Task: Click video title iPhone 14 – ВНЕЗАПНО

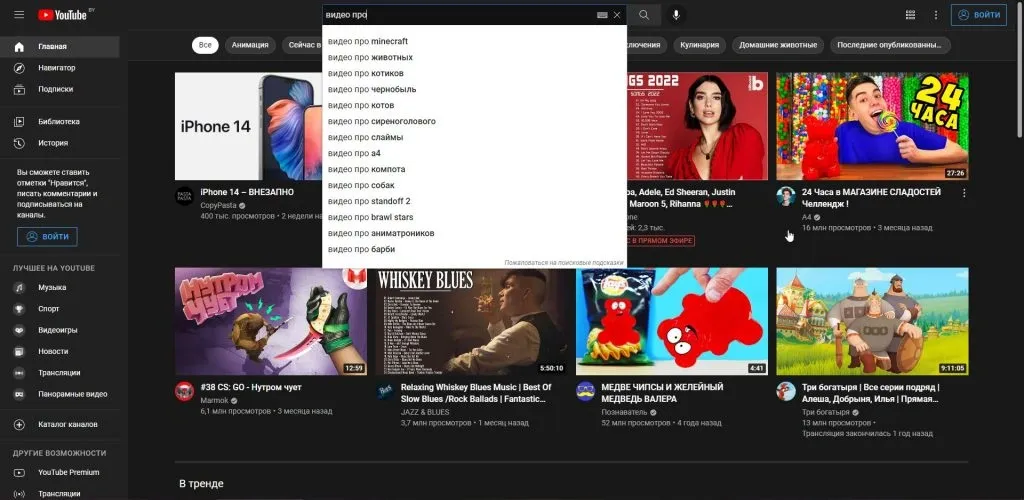Action: [x=247, y=193]
